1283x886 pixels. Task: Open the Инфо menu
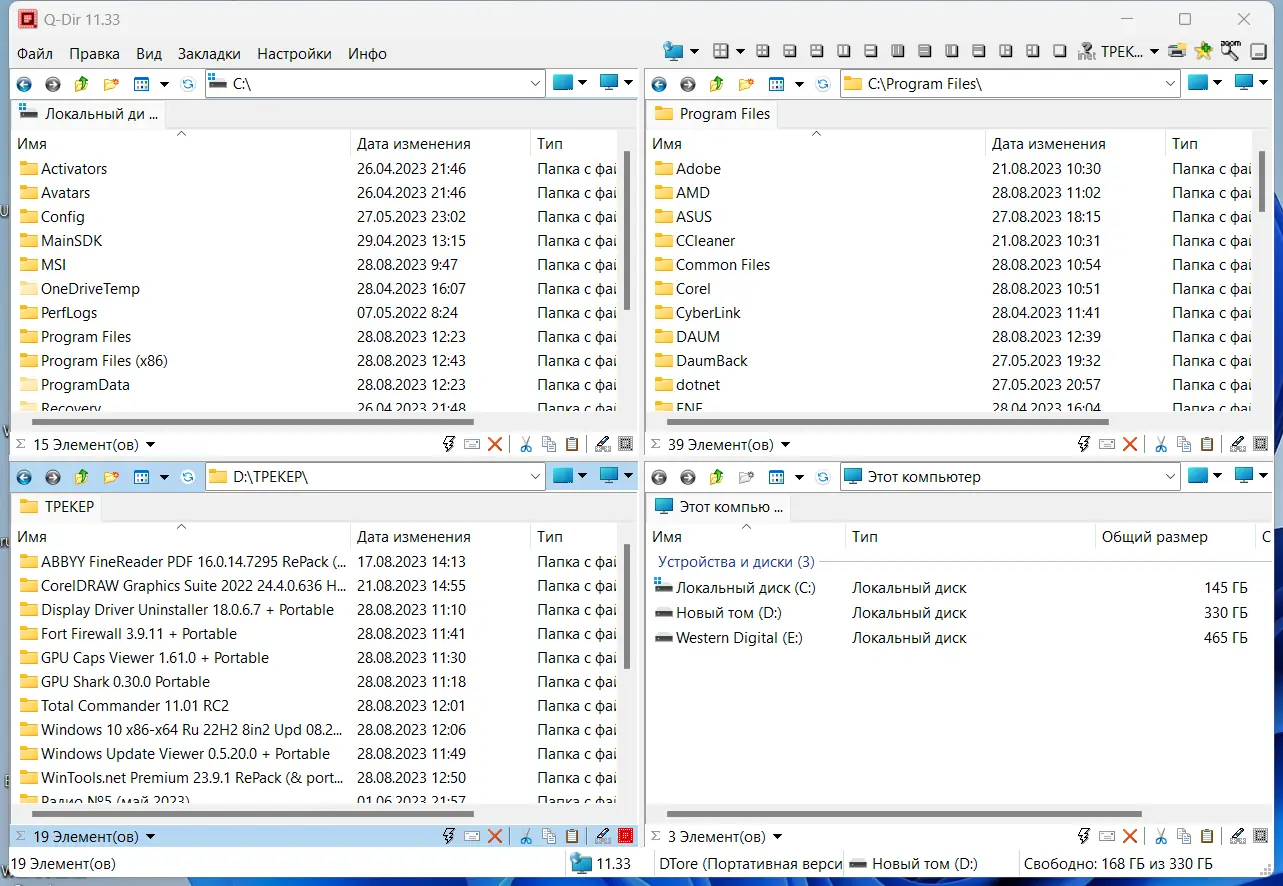tap(367, 54)
